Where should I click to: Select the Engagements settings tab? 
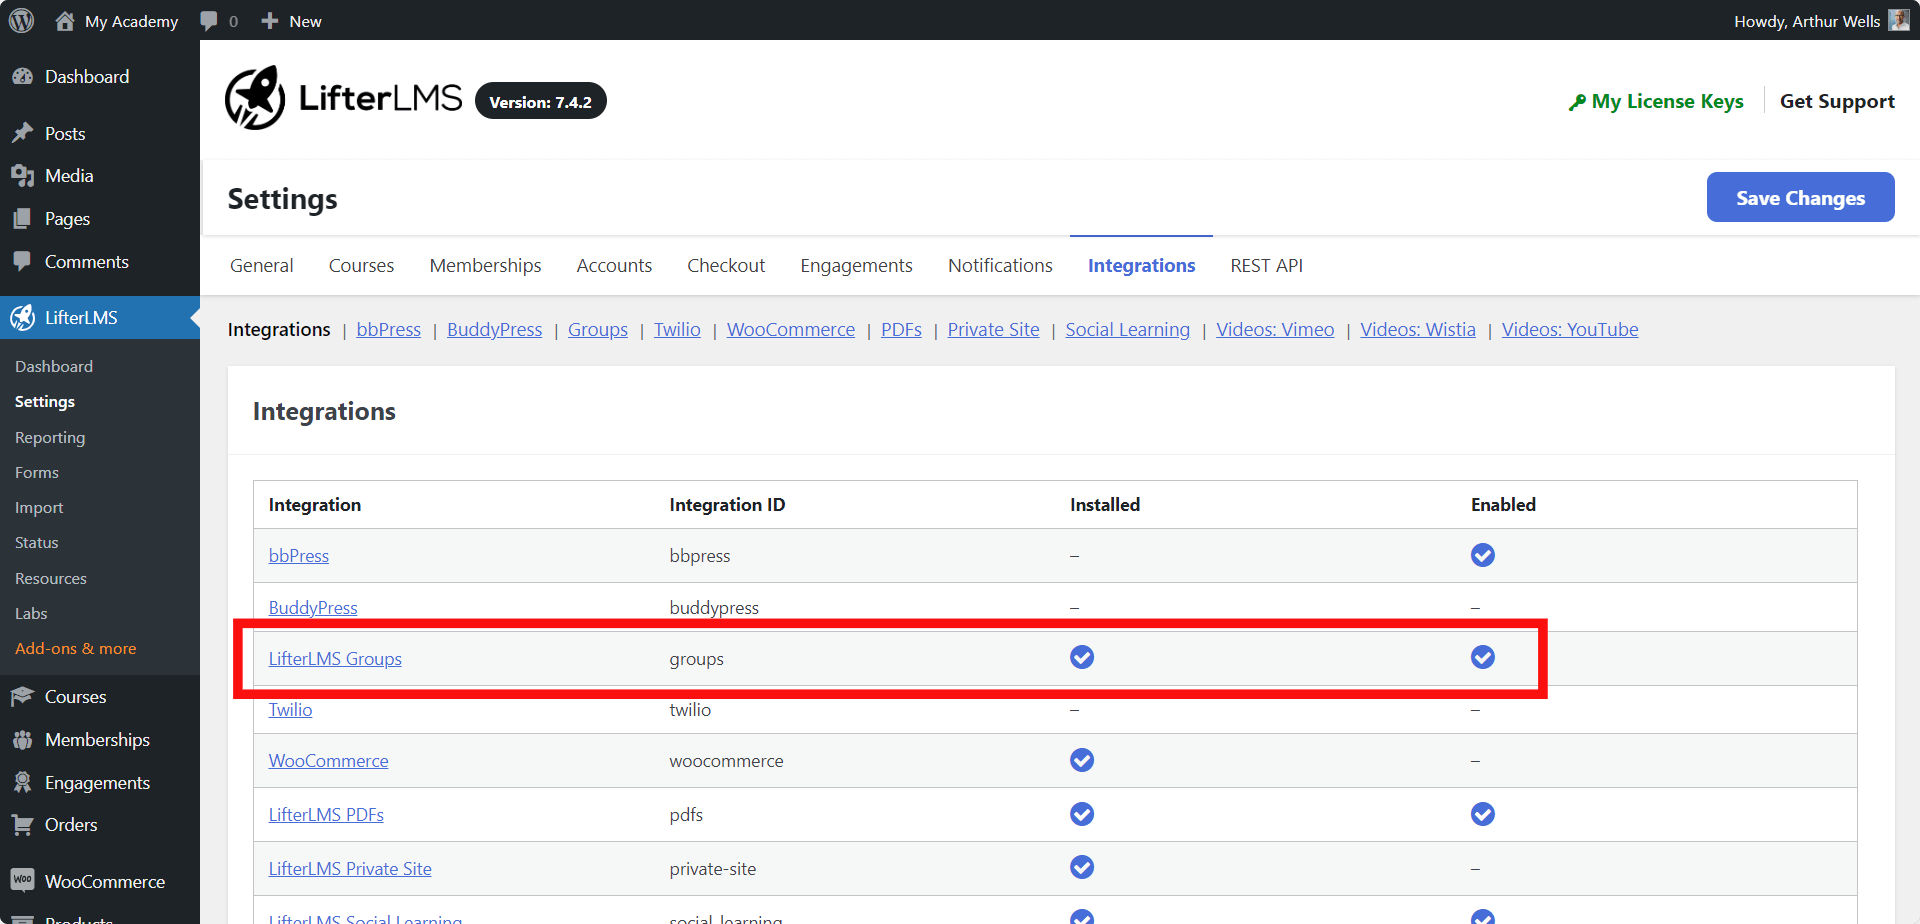point(856,266)
